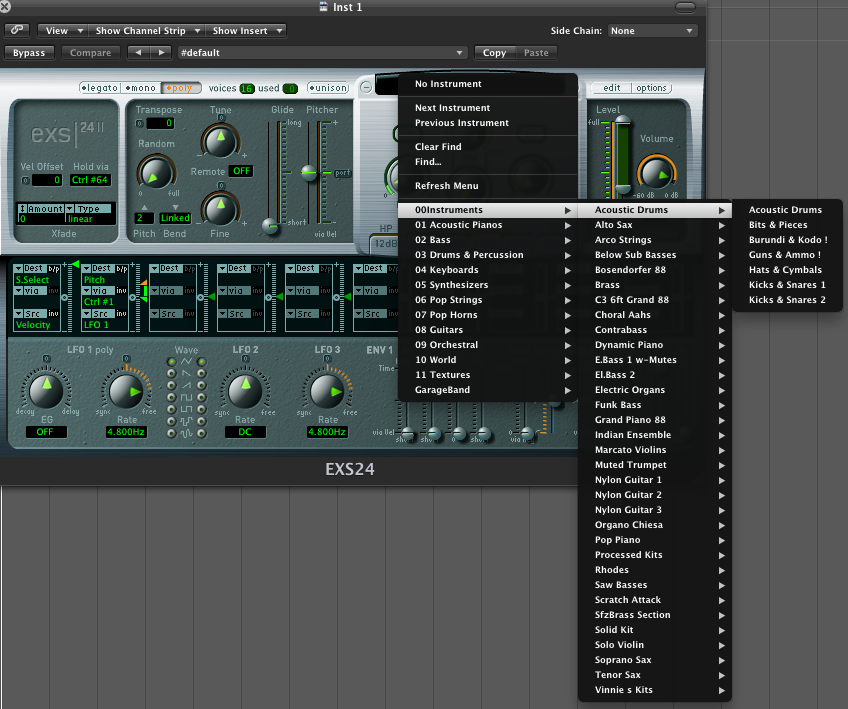Viewport: 848px width, 709px height.
Task: Click the Bypass button
Action: 29,52
